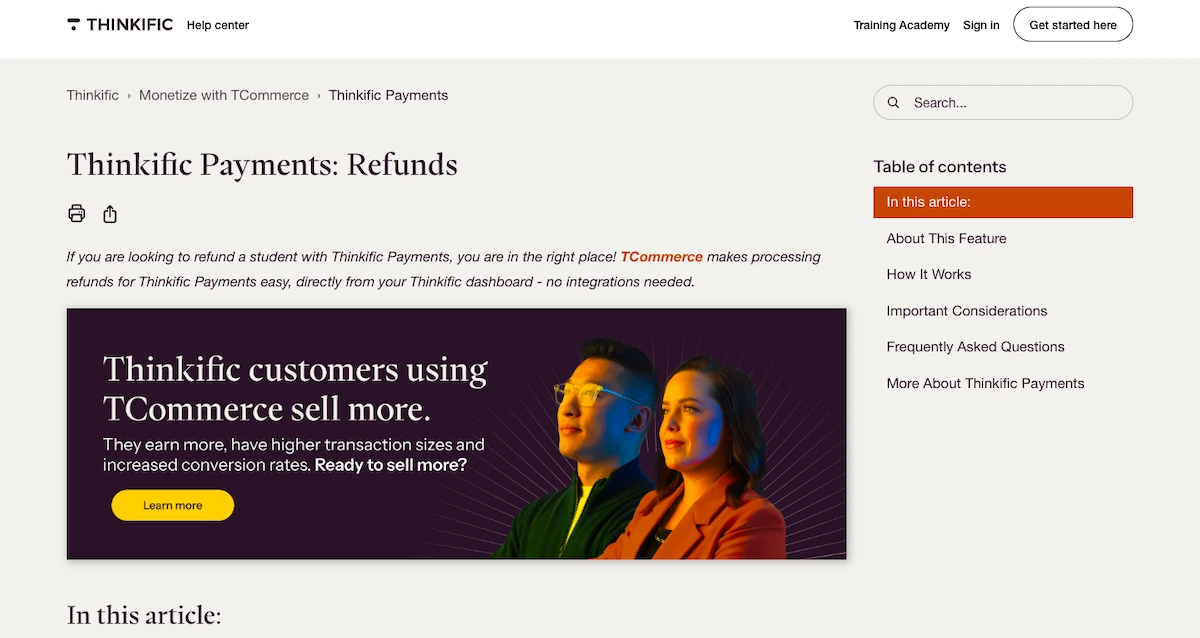
Task: Navigate to Monetize with TCommerce breadcrumb
Action: click(x=224, y=95)
